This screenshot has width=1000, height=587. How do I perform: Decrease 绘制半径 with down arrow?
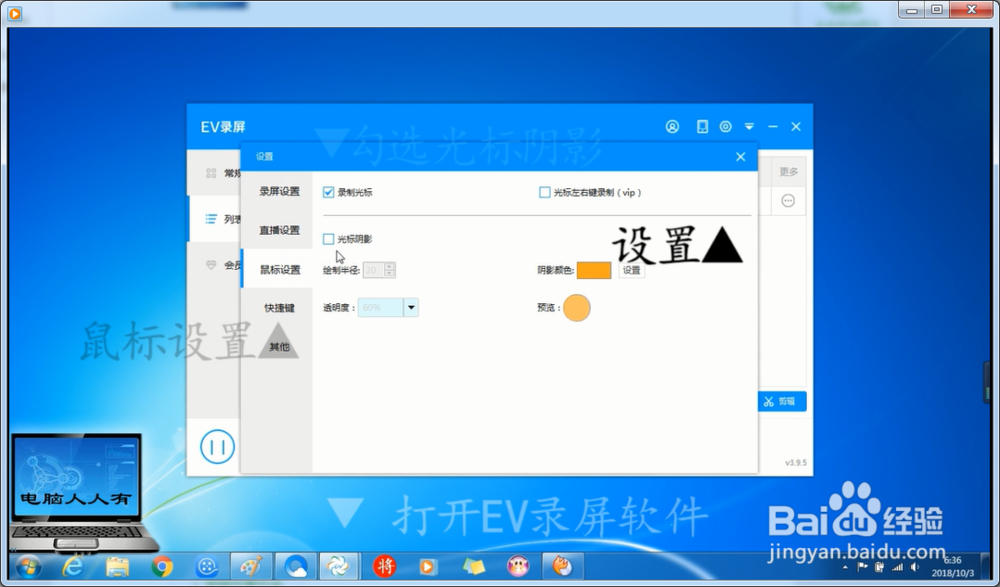pyautogui.click(x=390, y=274)
